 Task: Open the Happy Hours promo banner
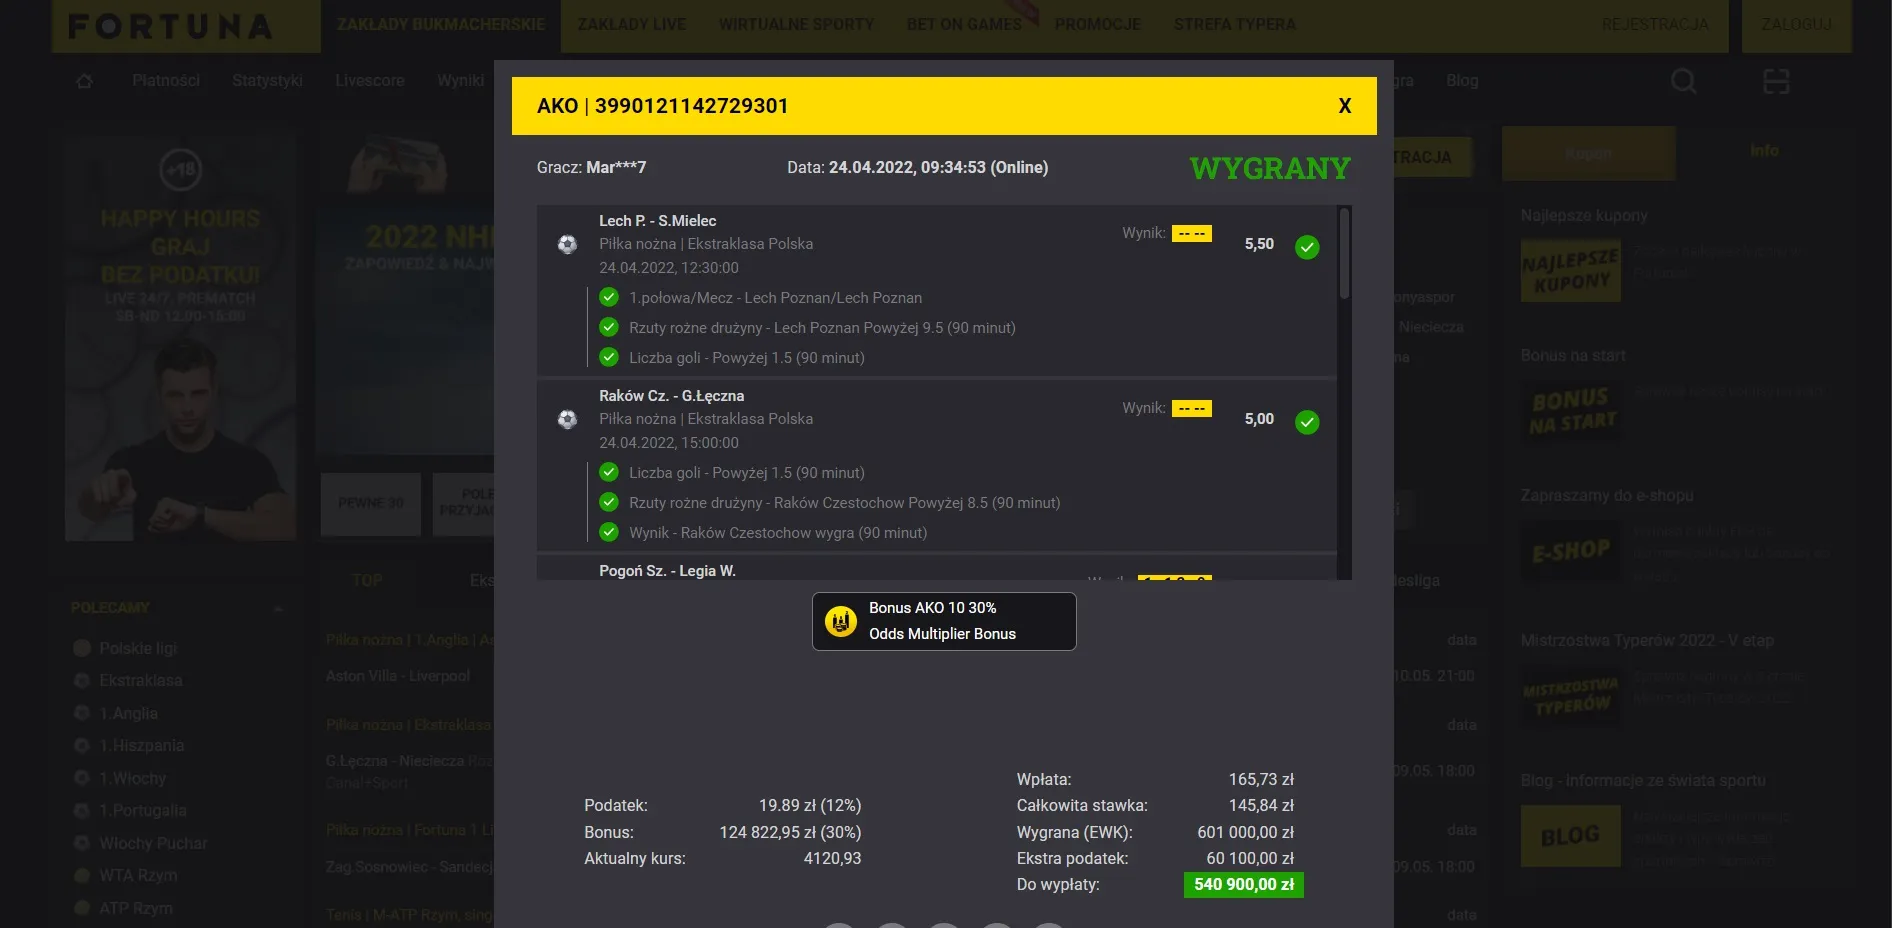181,338
